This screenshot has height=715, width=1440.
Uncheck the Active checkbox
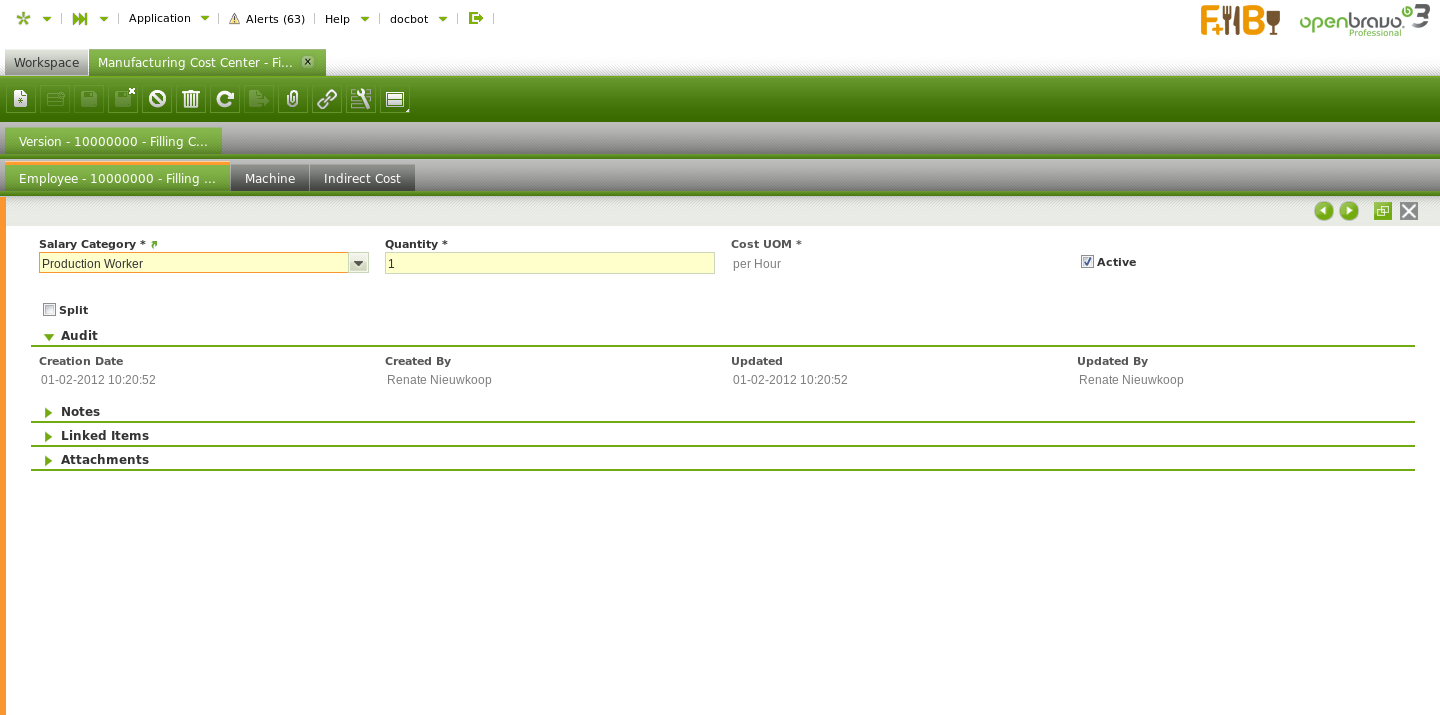tap(1087, 262)
